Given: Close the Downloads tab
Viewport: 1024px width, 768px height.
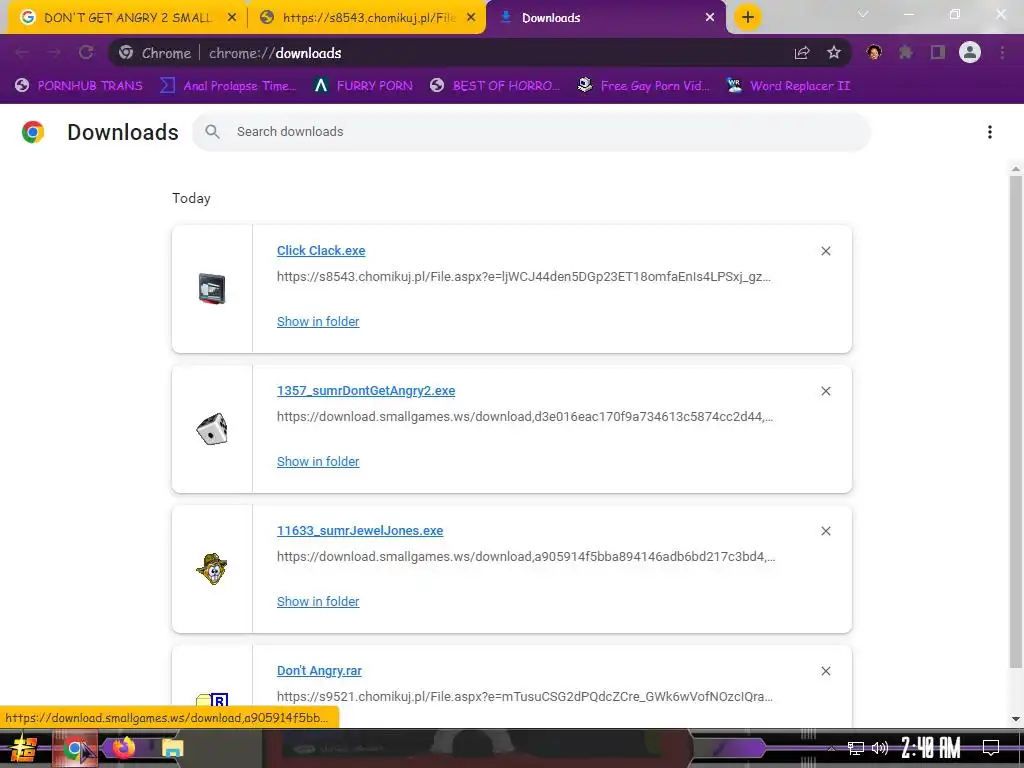Looking at the screenshot, I should click(x=710, y=18).
